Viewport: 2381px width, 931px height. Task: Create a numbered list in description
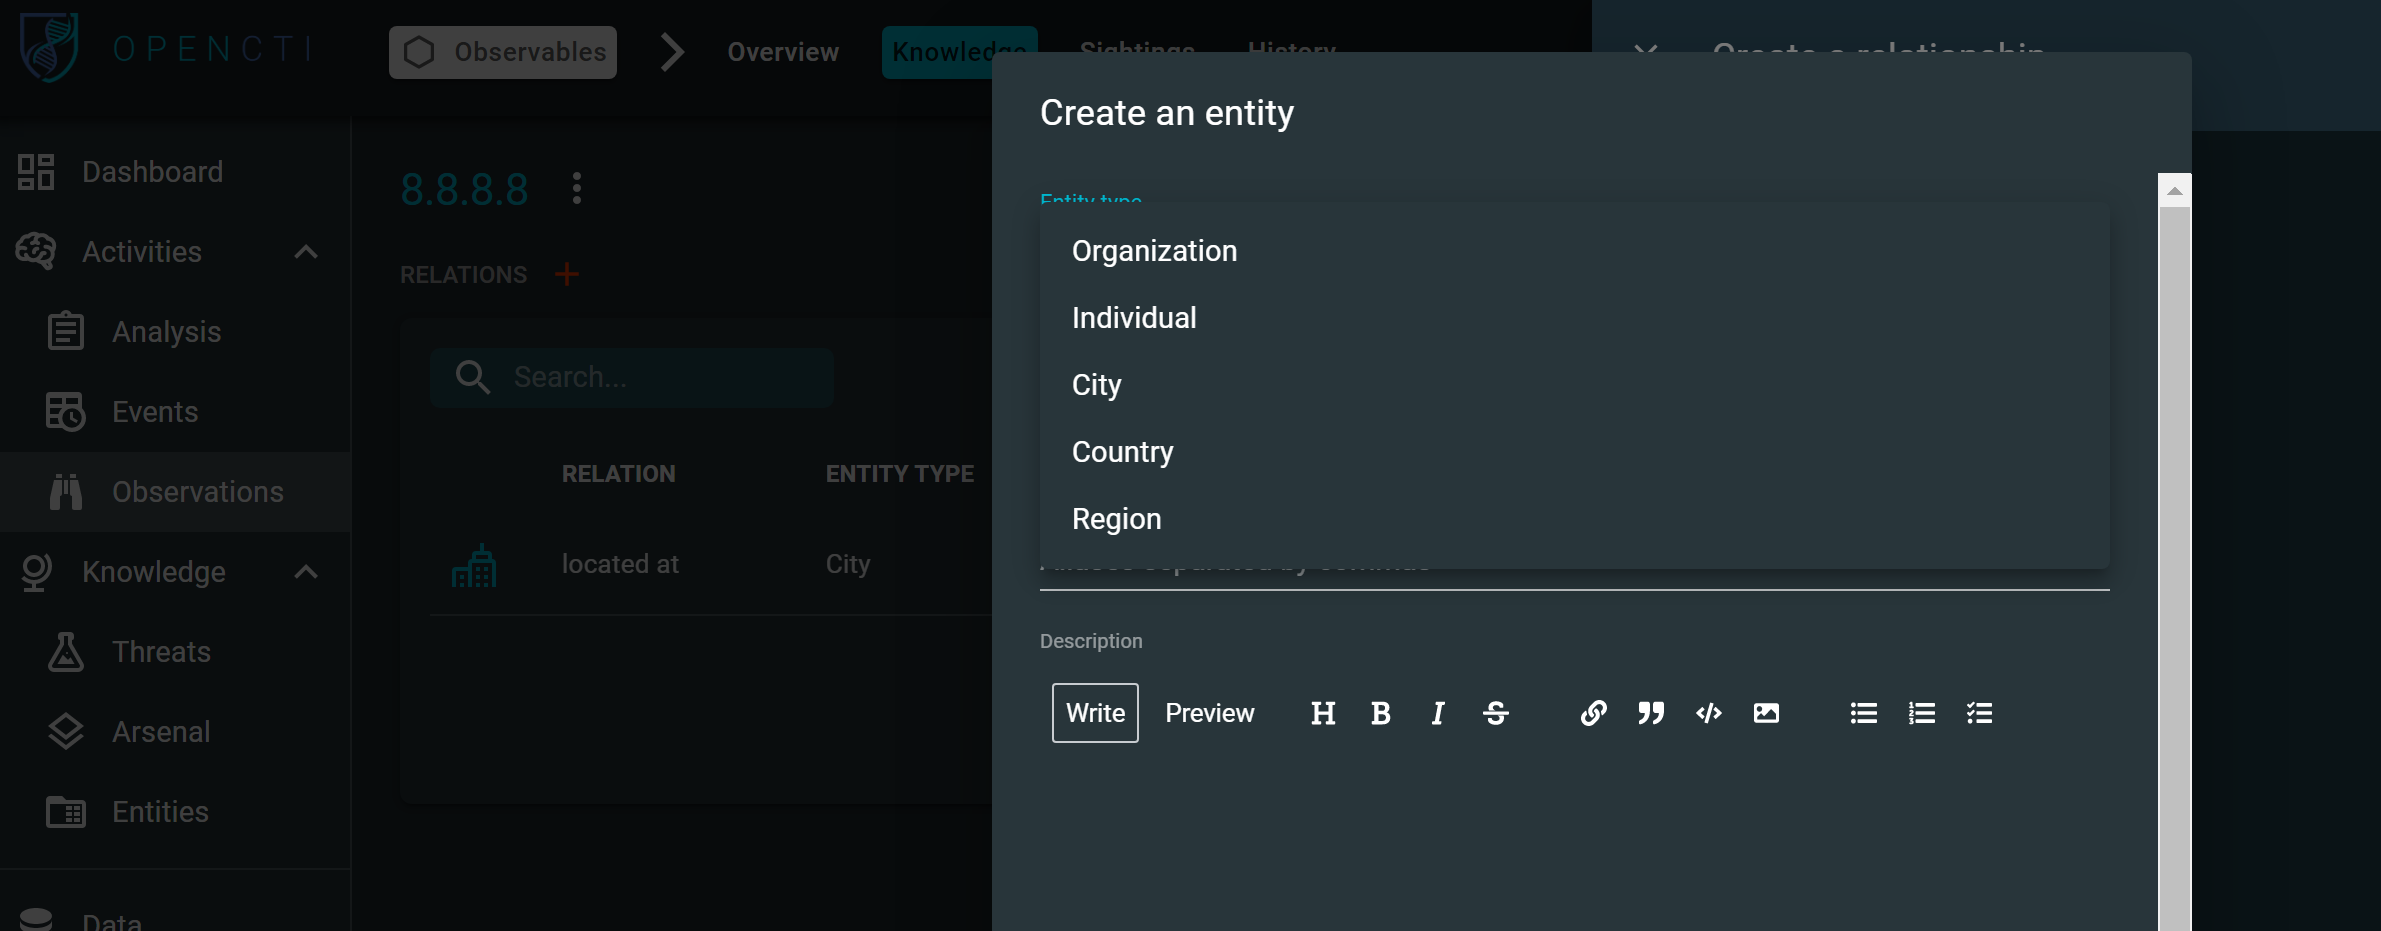1921,713
